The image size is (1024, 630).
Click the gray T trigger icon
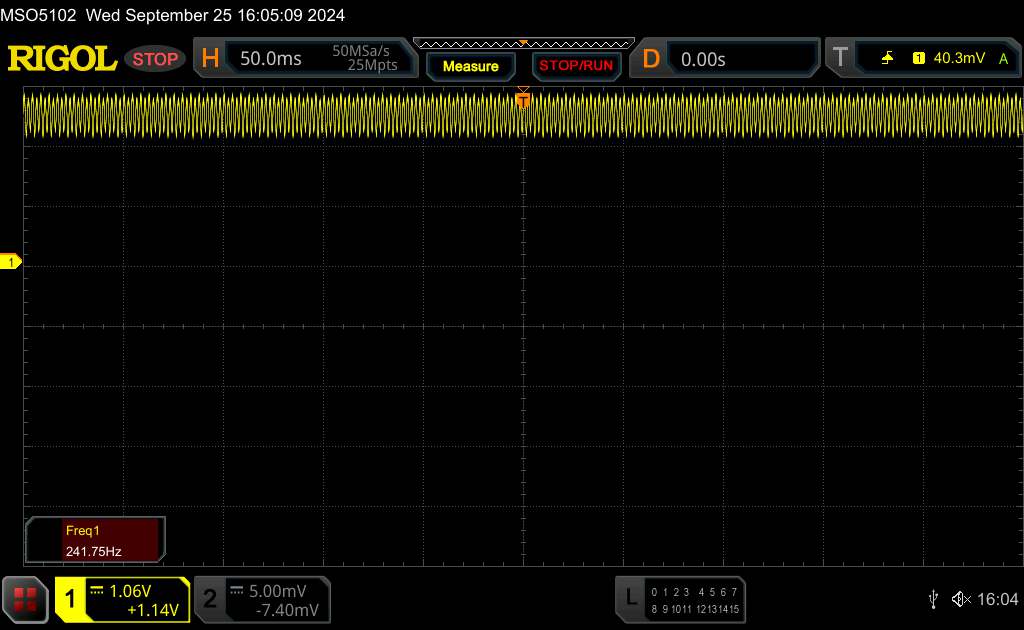[x=841, y=59]
